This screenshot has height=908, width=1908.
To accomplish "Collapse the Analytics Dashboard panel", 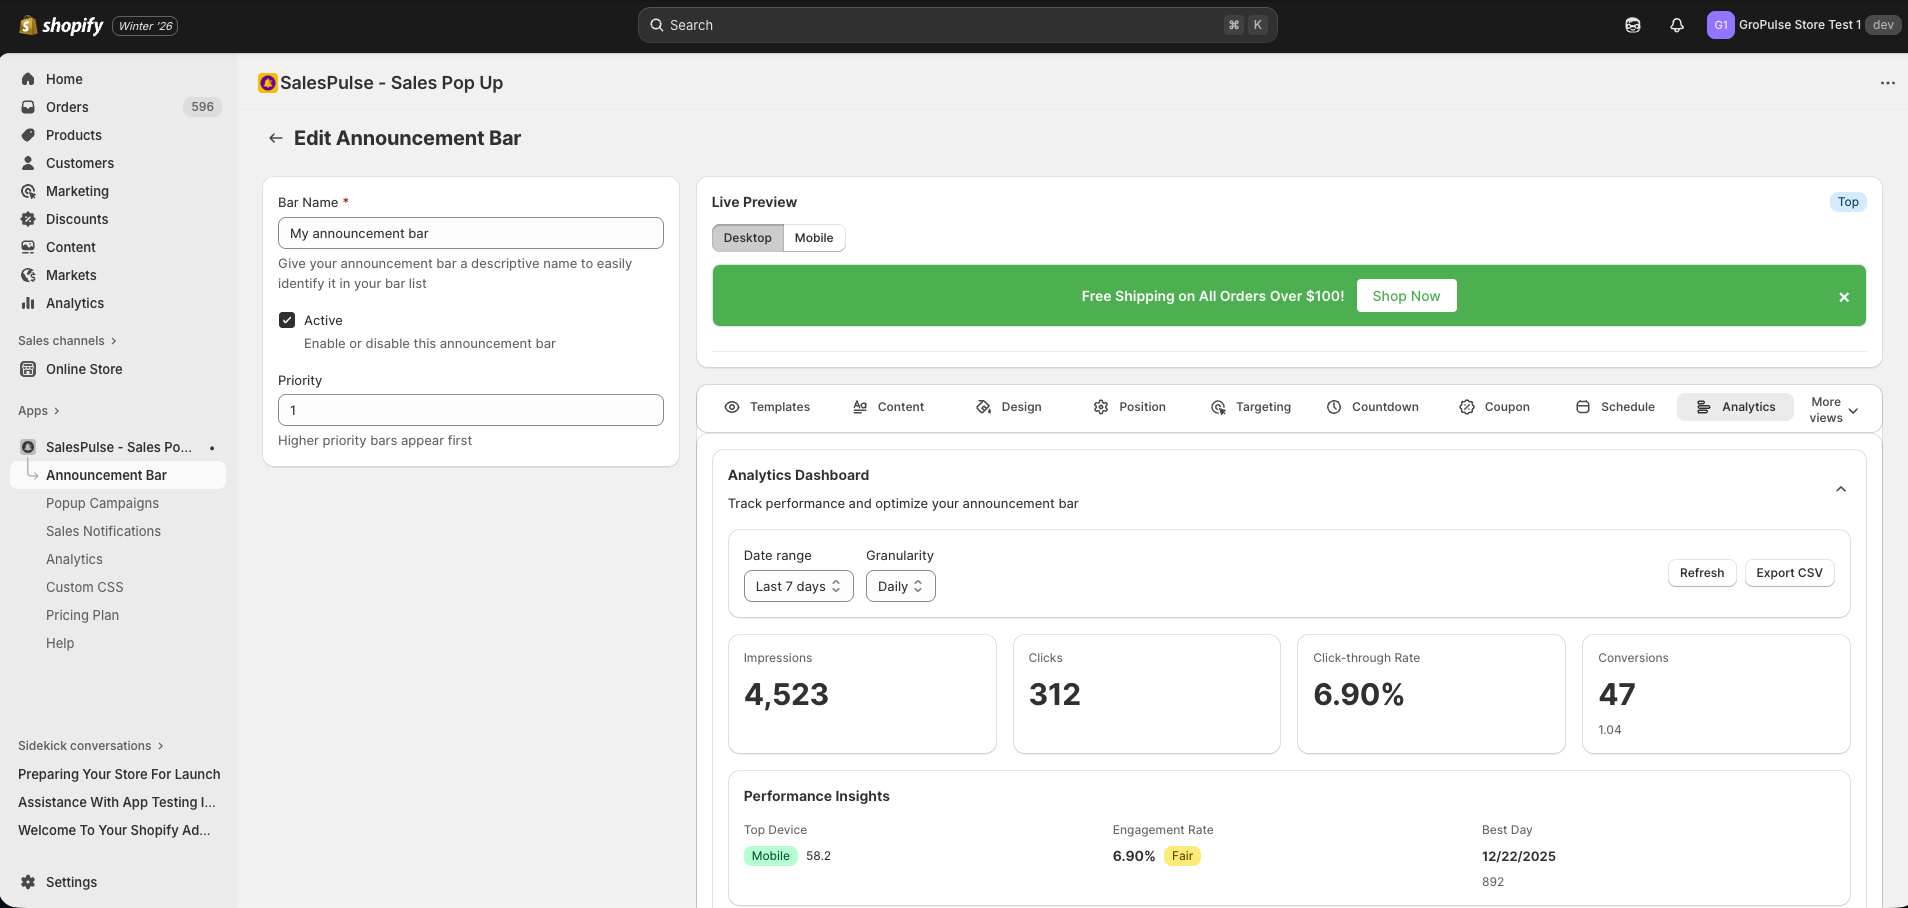I will pyautogui.click(x=1840, y=489).
